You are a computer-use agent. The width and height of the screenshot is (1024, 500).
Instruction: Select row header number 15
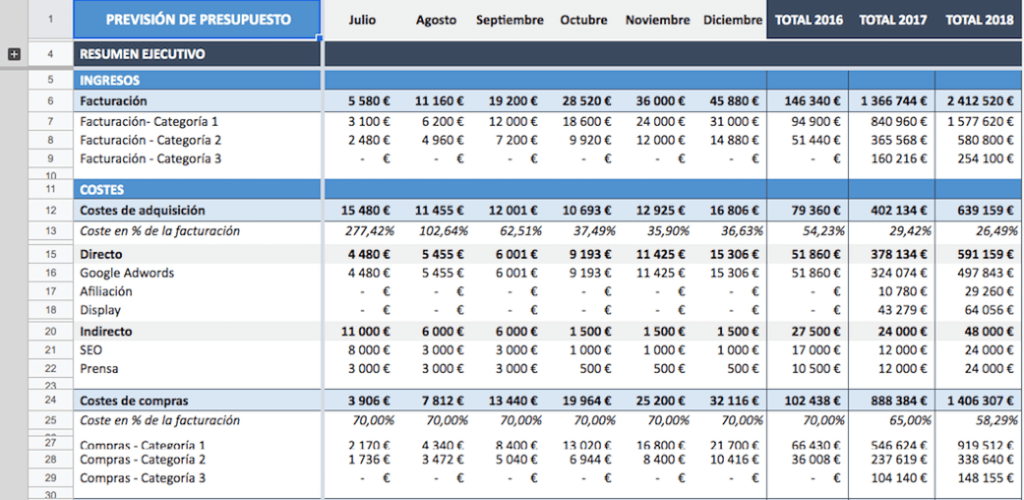pyautogui.click(x=50, y=255)
